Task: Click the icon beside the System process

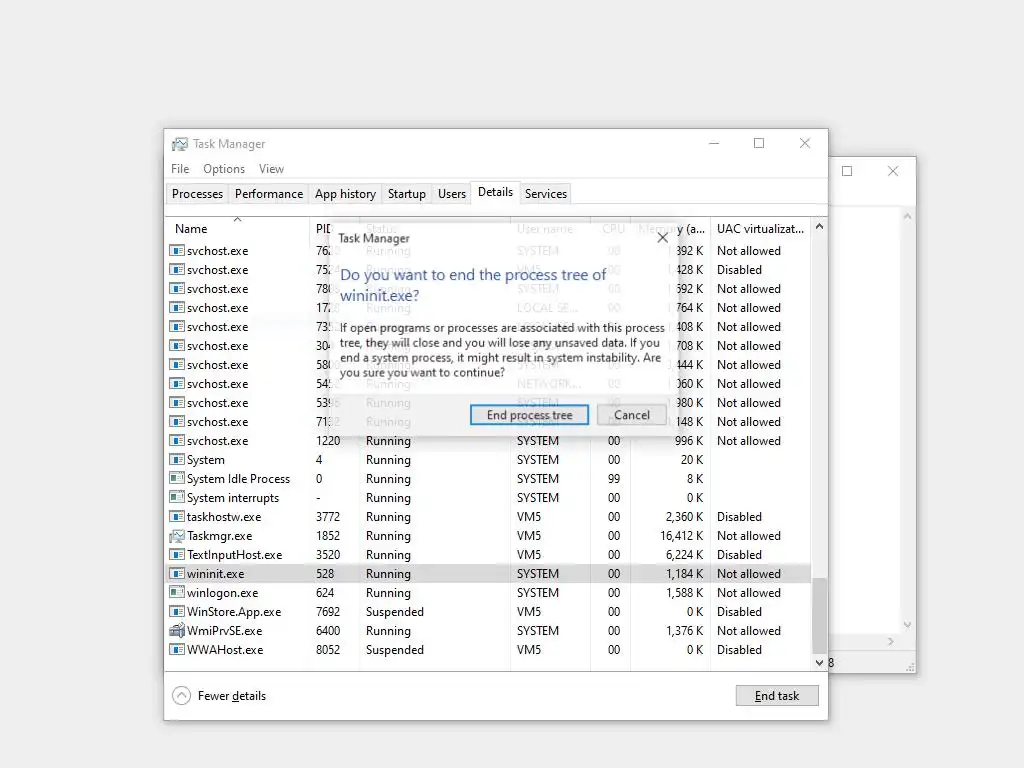Action: (x=176, y=460)
